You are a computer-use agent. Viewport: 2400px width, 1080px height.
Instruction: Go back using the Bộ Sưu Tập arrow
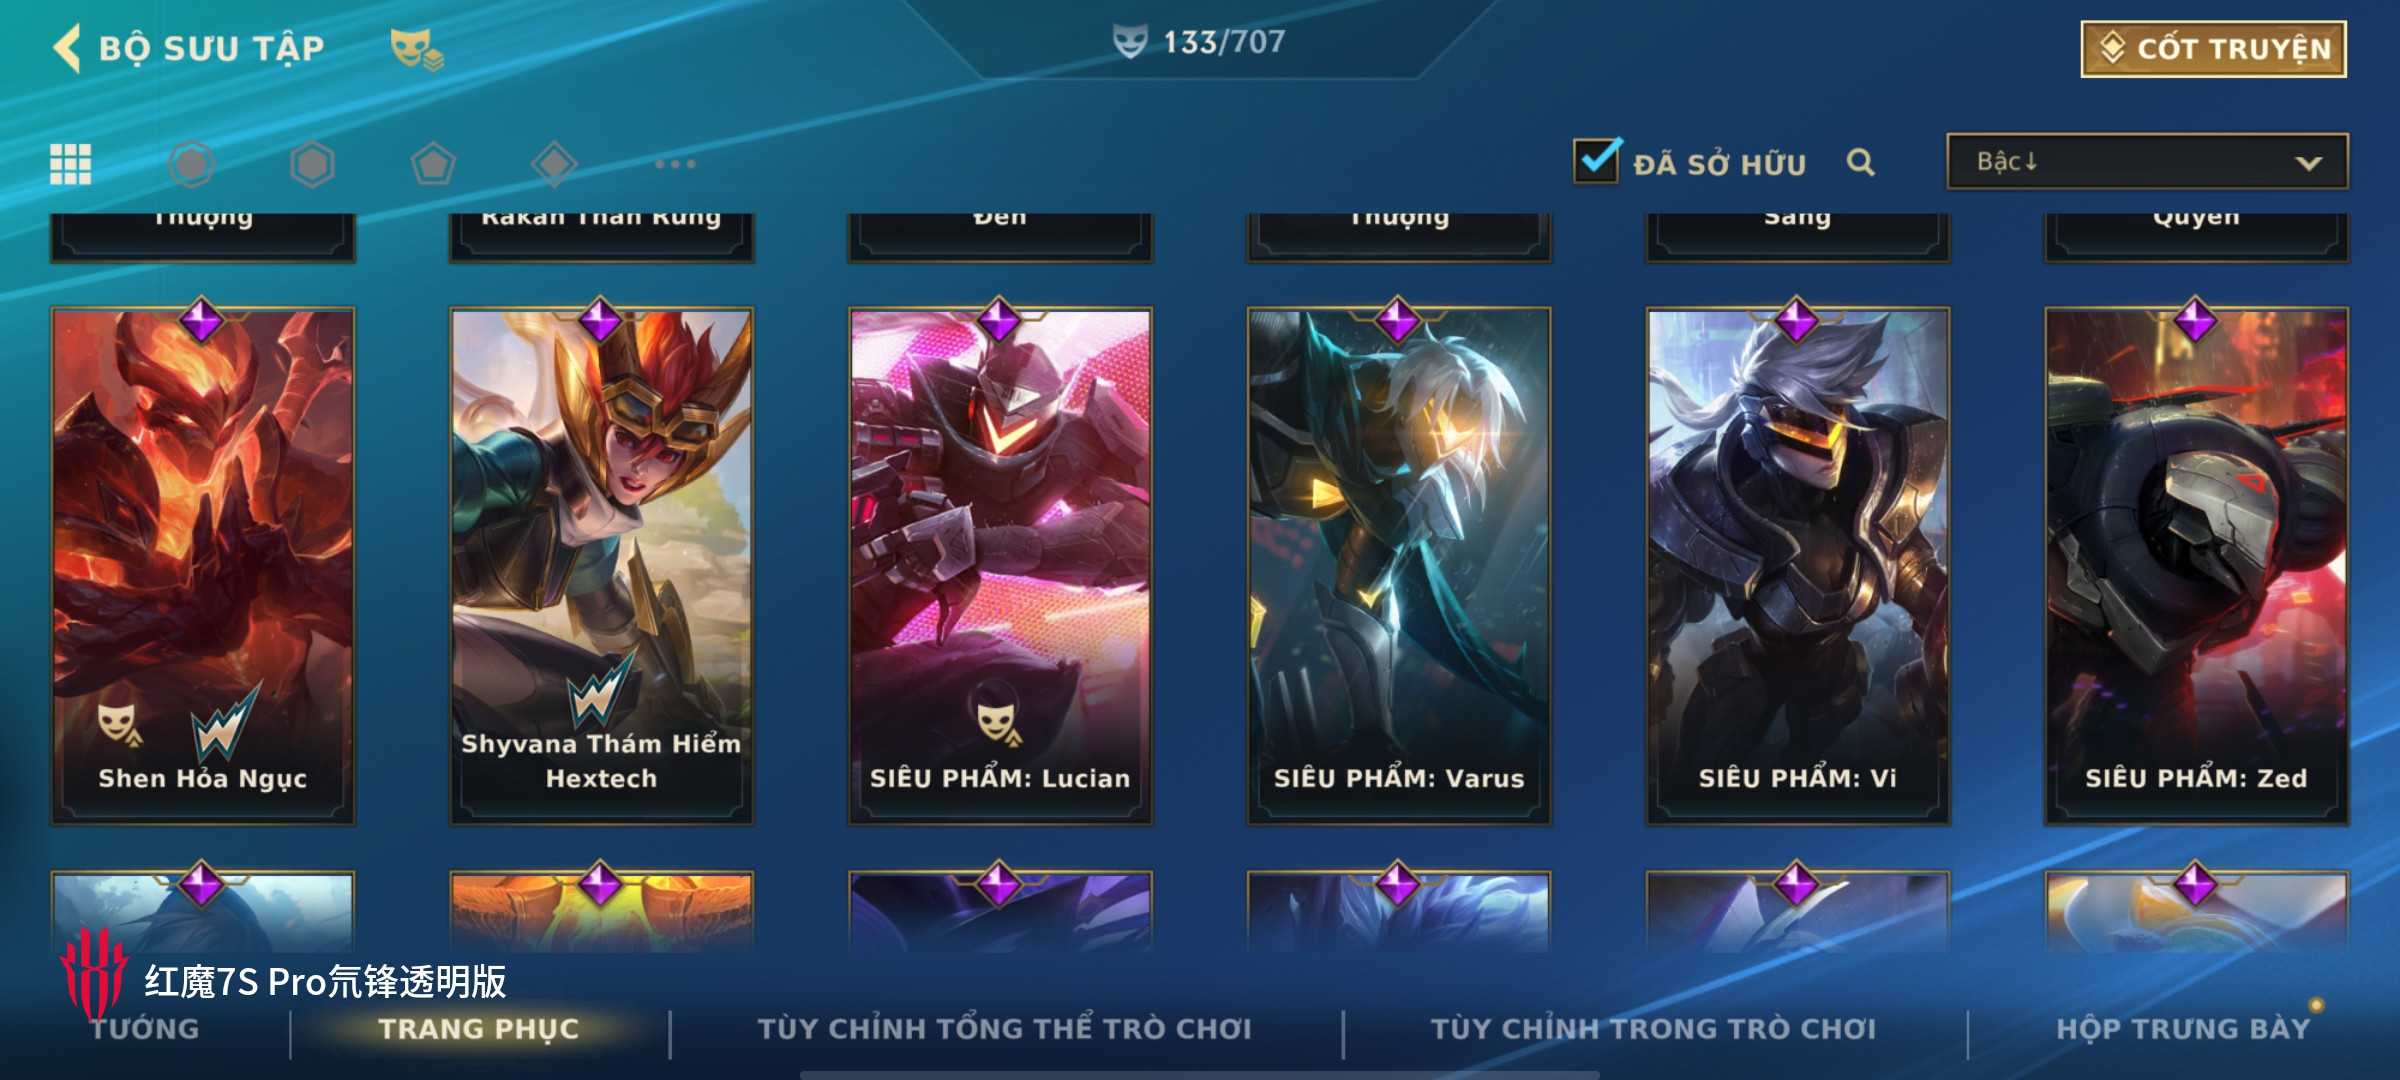(x=67, y=48)
